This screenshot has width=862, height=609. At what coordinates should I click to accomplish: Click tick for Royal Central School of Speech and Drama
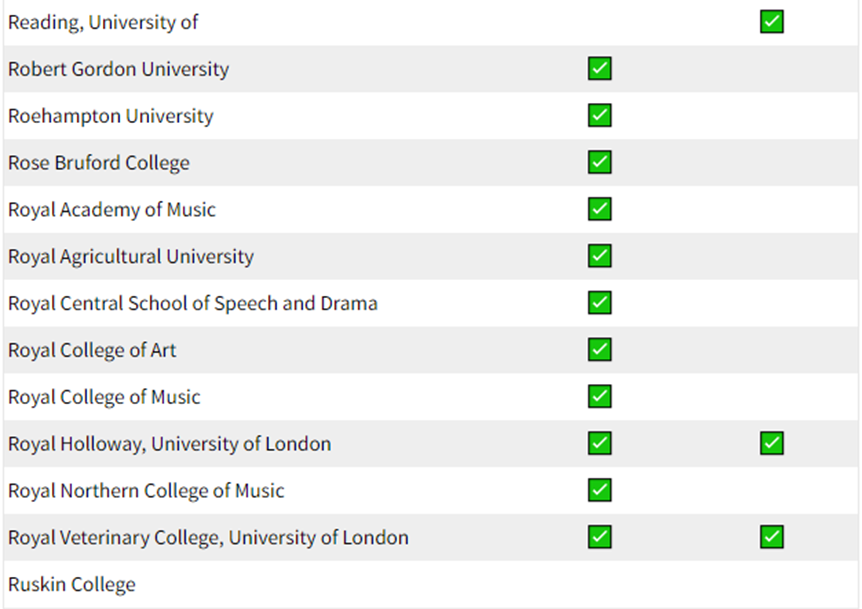600,302
